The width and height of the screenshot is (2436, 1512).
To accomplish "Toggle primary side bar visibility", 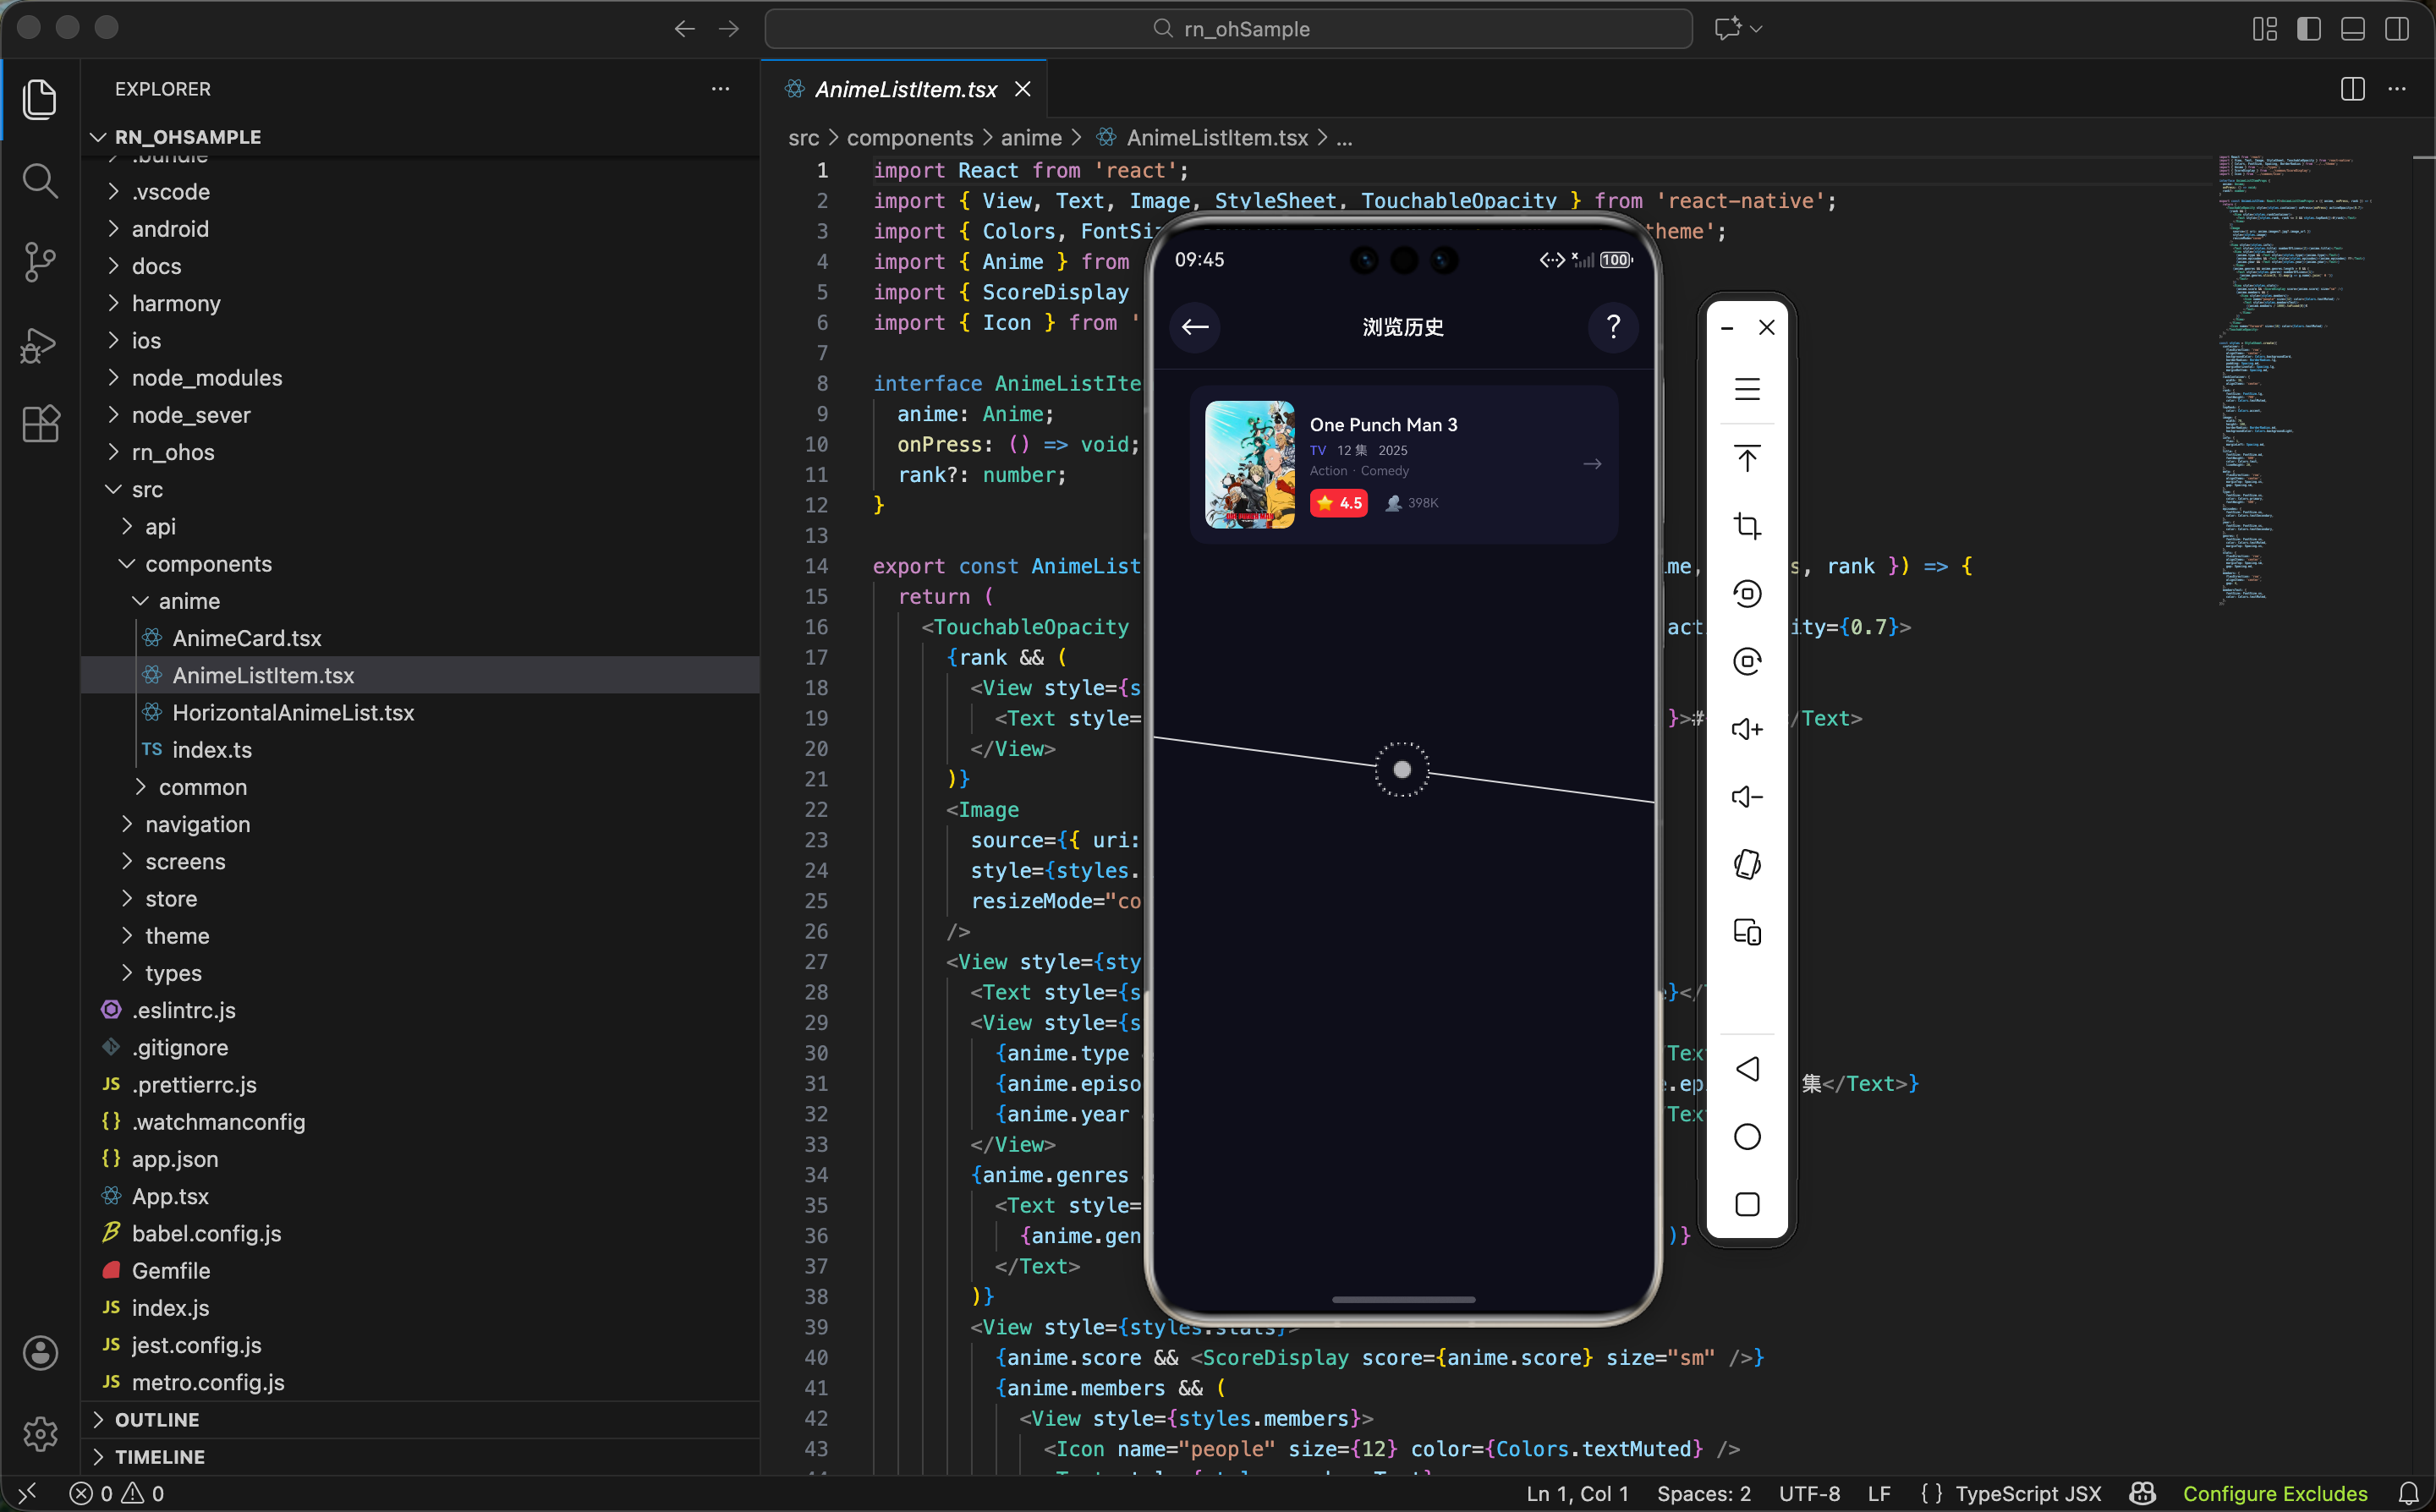I will point(2309,29).
